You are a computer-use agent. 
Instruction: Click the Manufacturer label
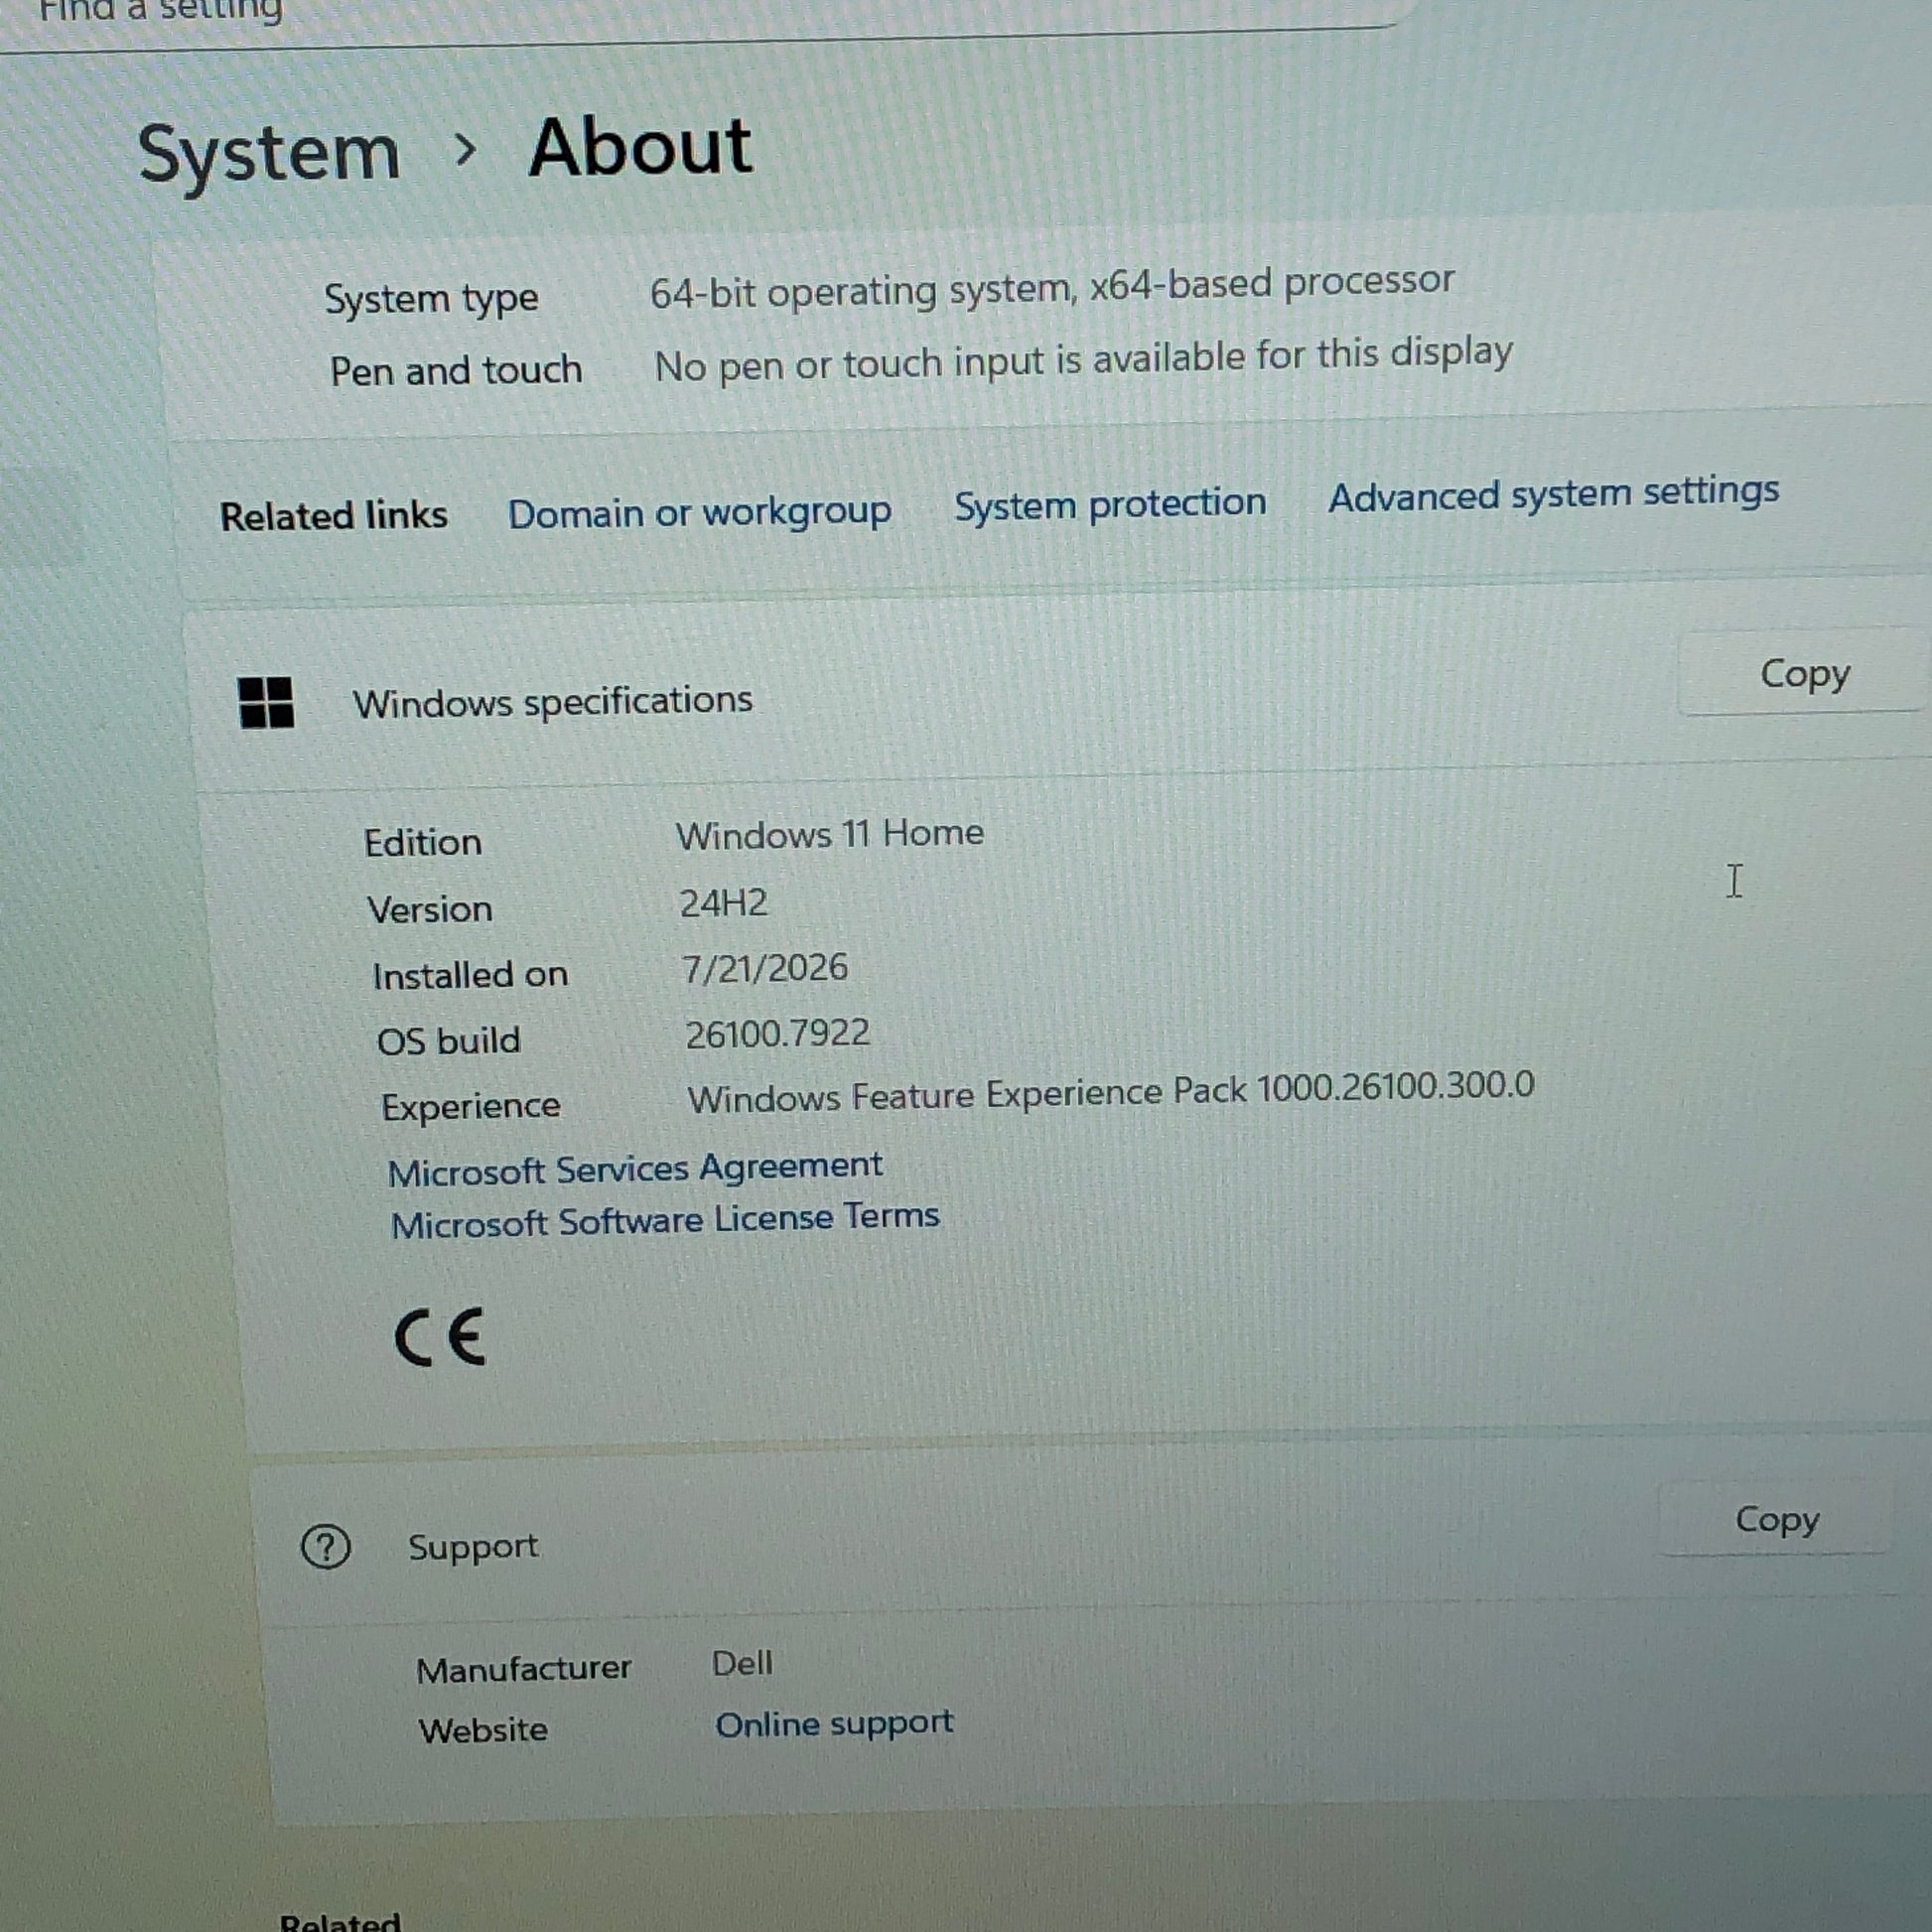[x=523, y=1669]
